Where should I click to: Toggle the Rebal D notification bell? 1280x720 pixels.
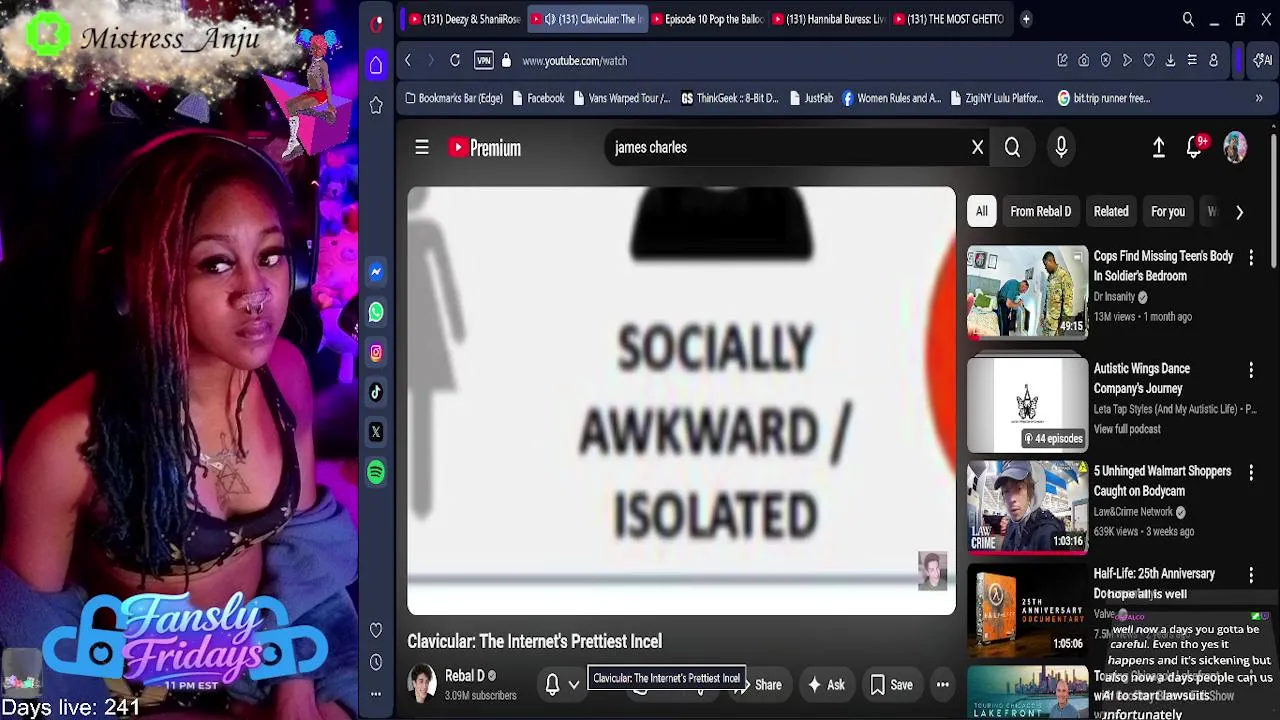pos(552,685)
